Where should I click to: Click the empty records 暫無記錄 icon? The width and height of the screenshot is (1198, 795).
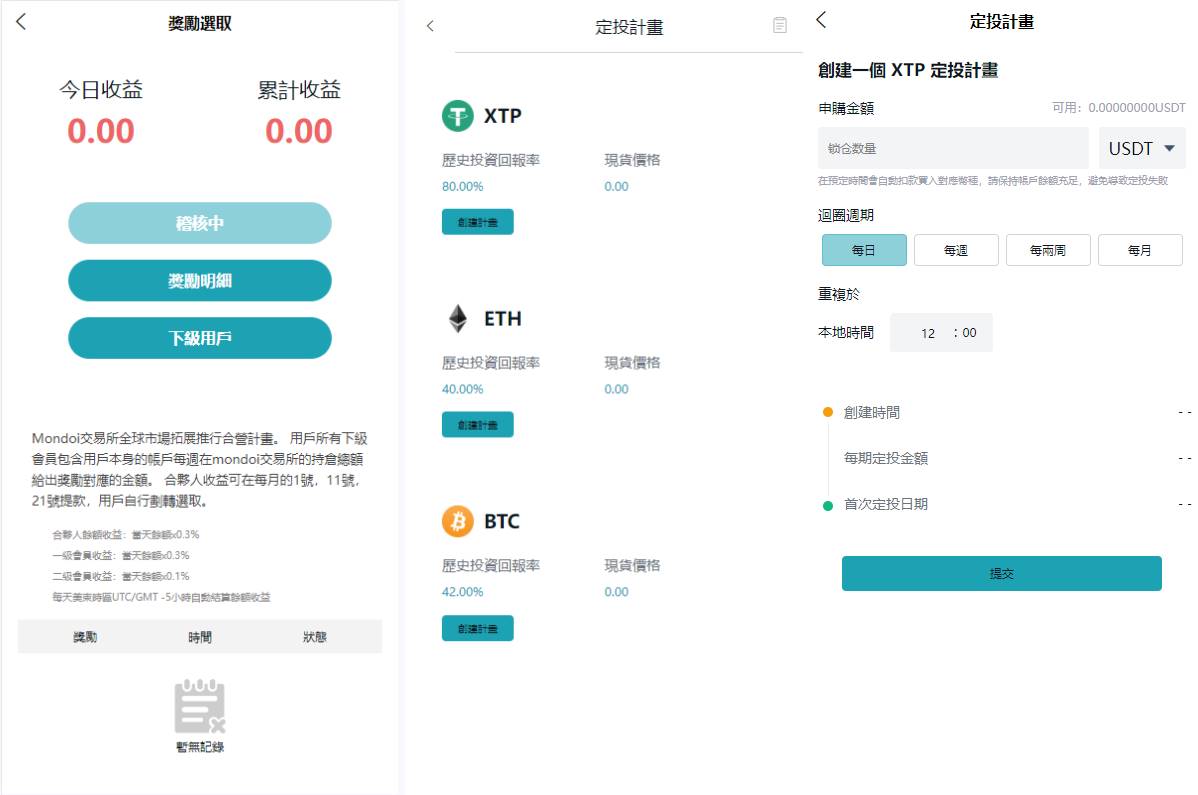(200, 706)
